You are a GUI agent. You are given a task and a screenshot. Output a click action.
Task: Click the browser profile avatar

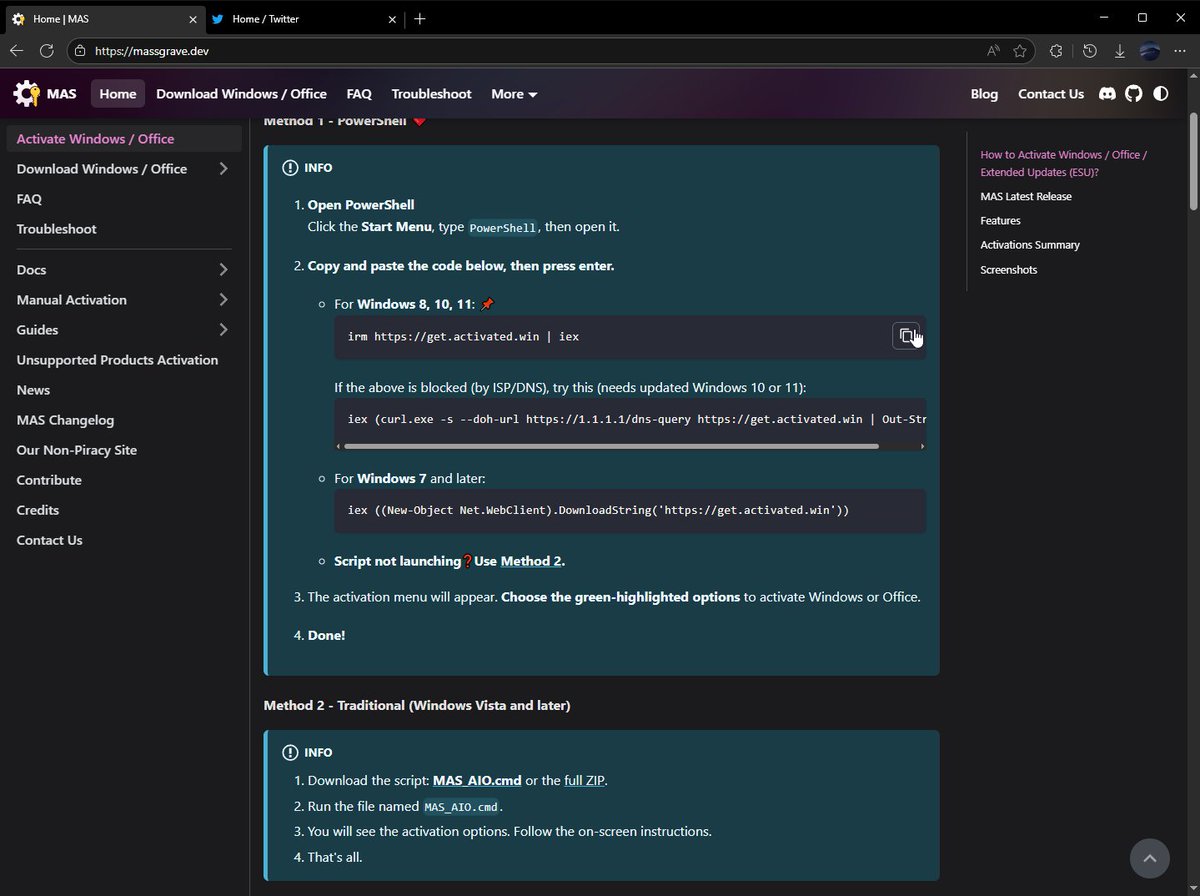[x=1150, y=51]
